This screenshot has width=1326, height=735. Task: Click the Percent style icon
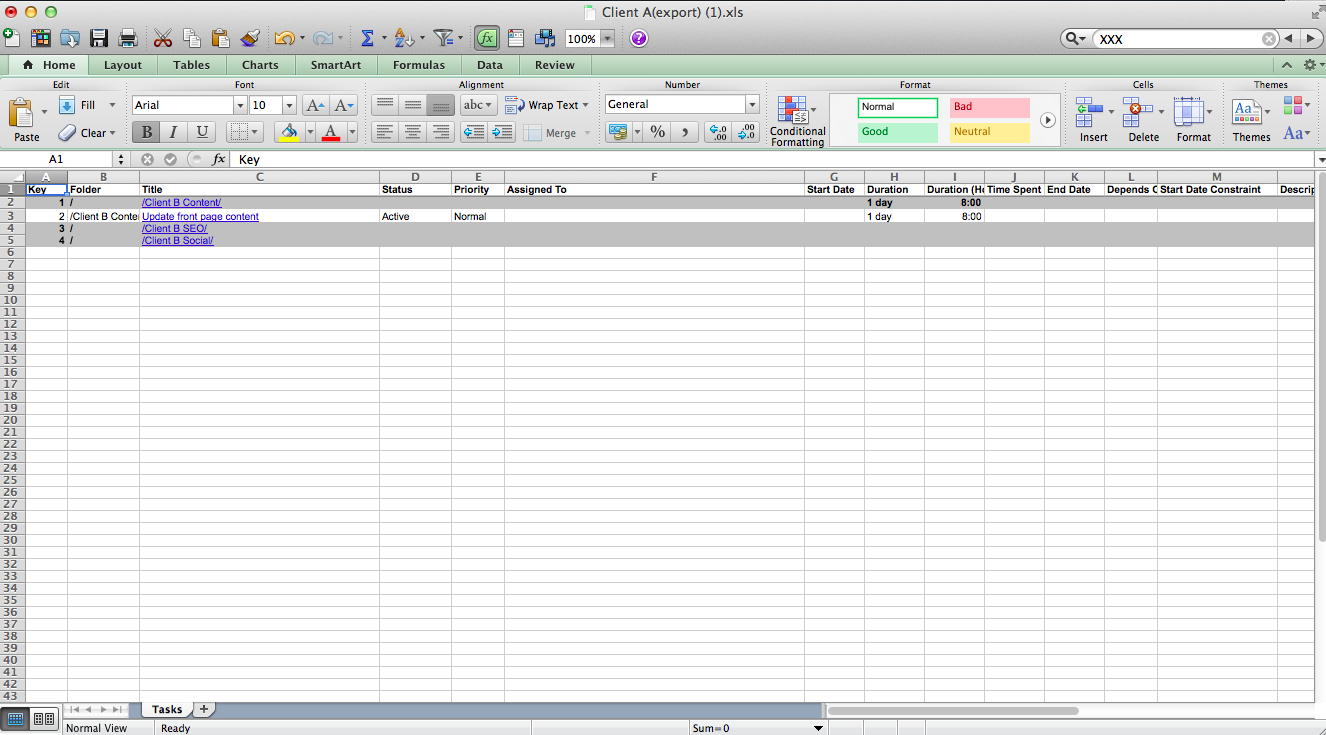[657, 131]
